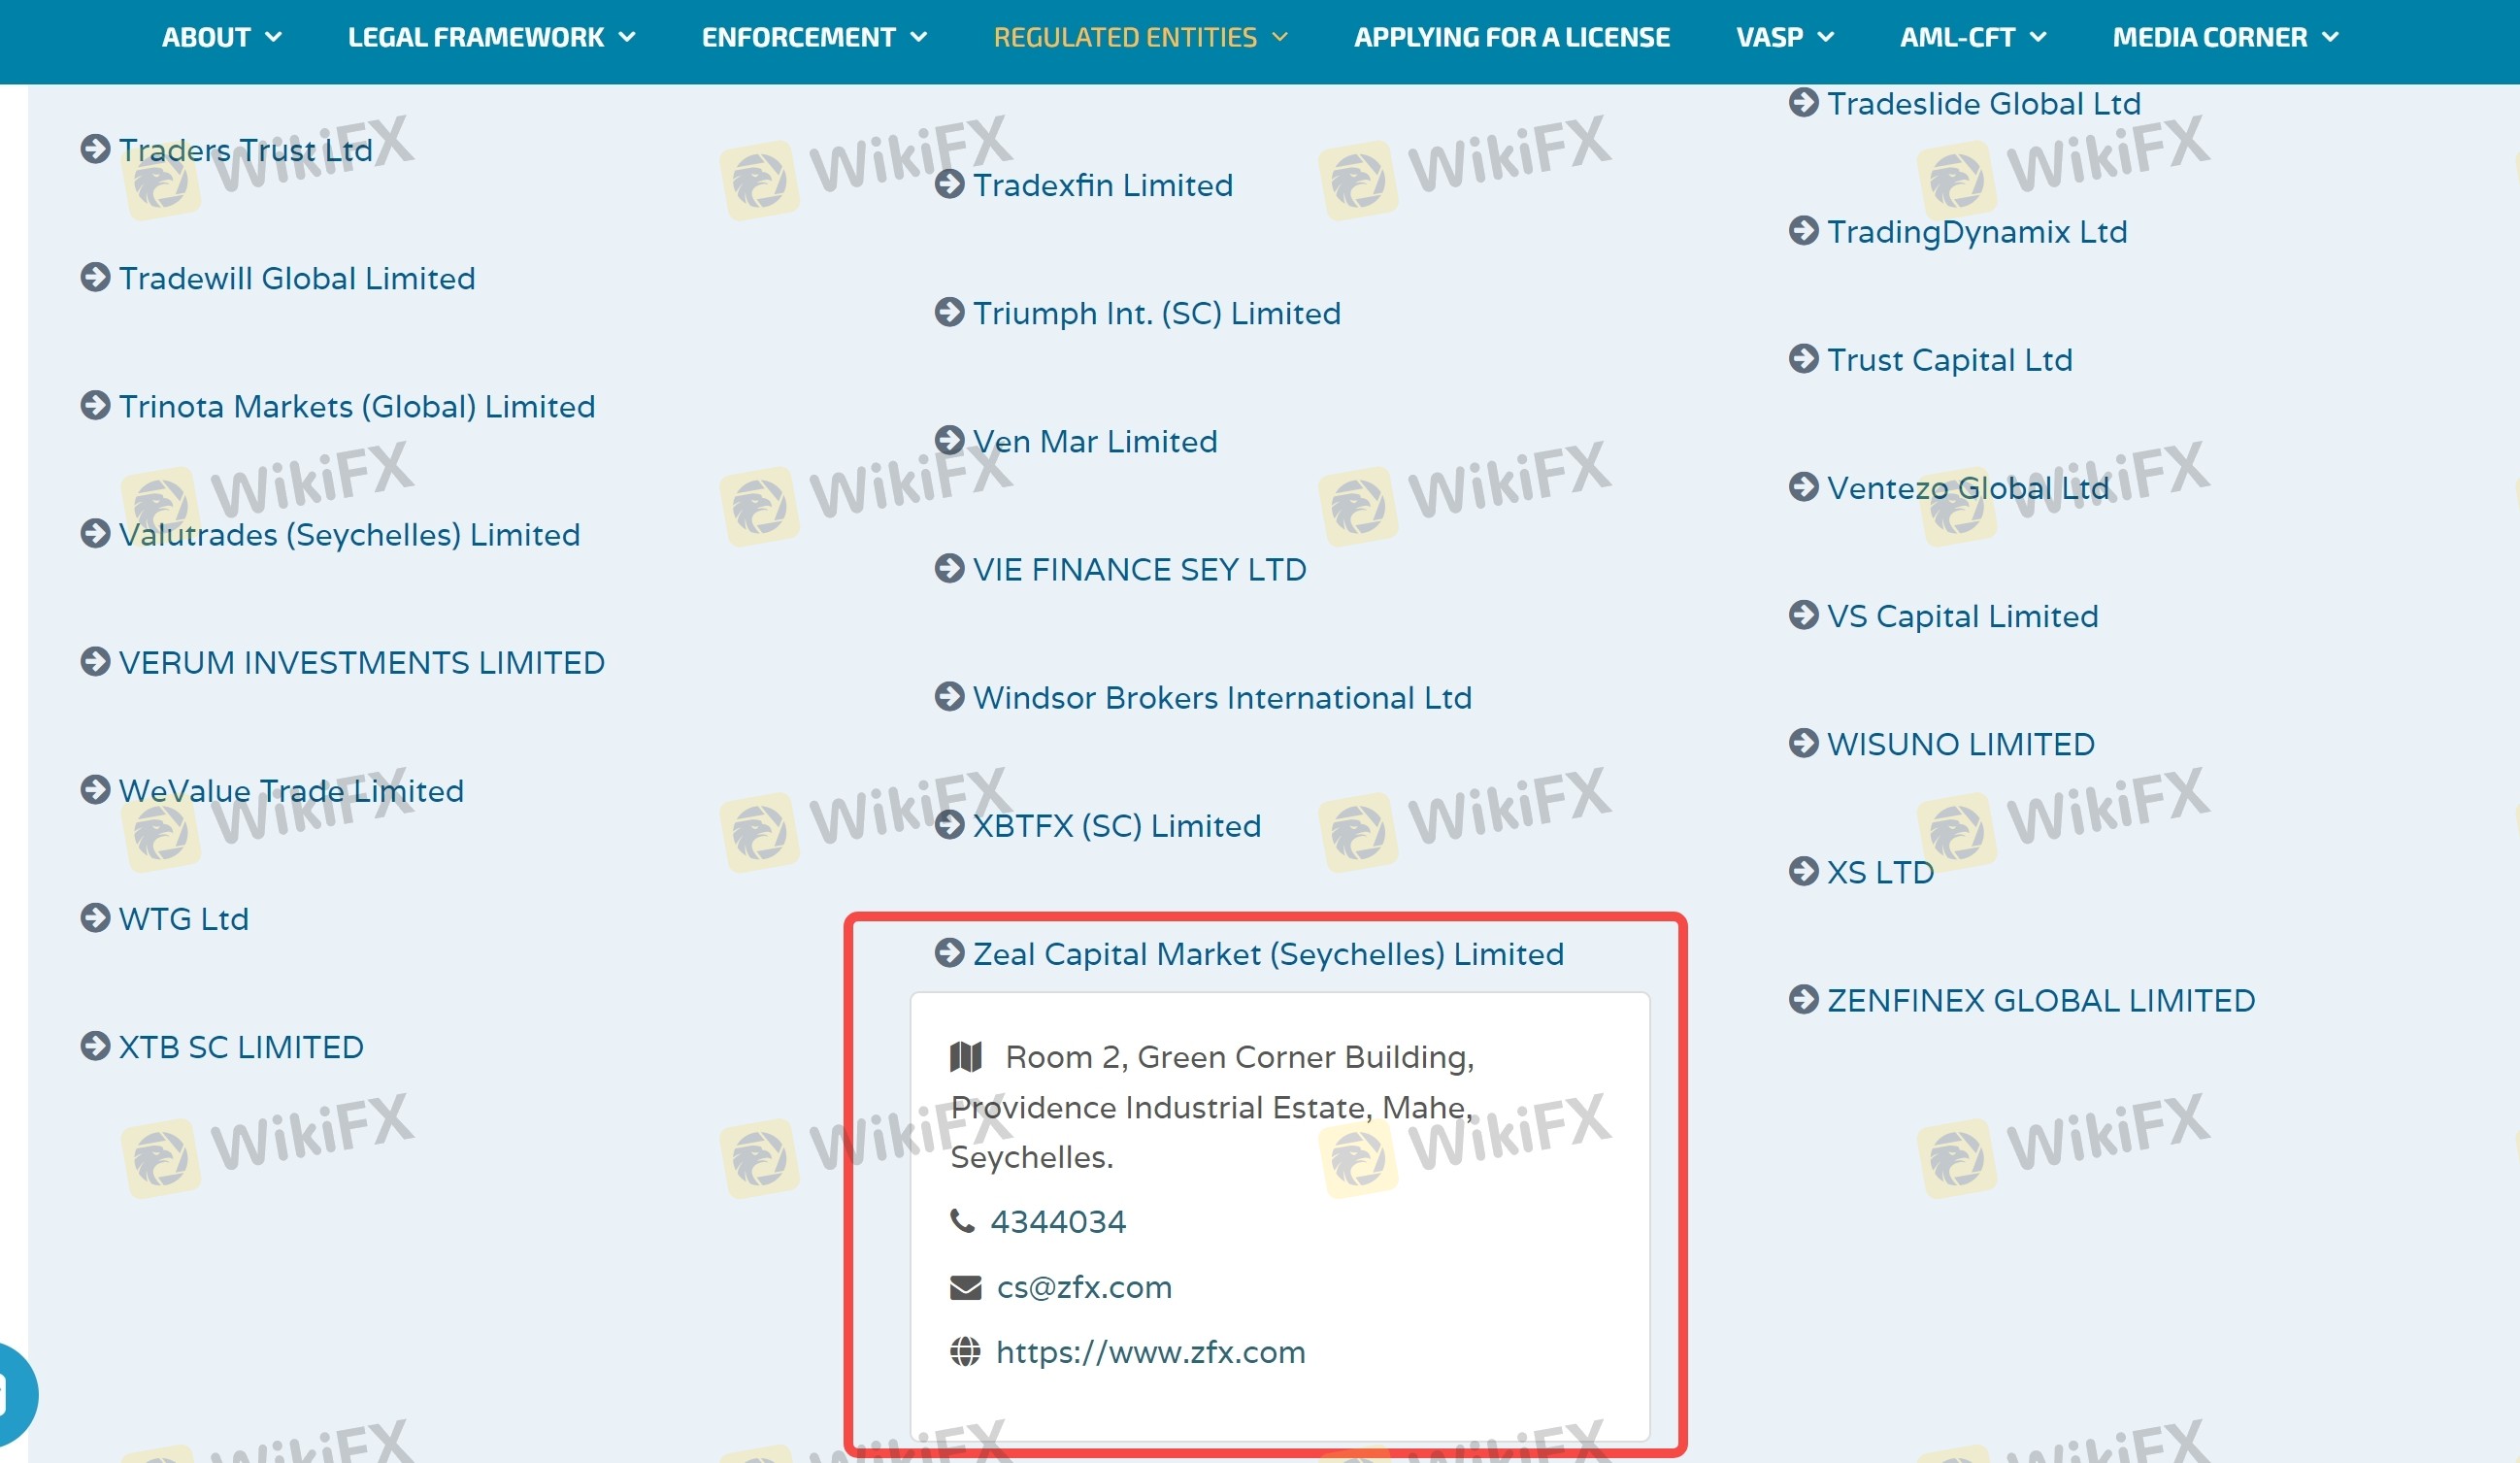Click the map icon beside the Room 2 address
The width and height of the screenshot is (2520, 1463).
pyautogui.click(x=966, y=1056)
